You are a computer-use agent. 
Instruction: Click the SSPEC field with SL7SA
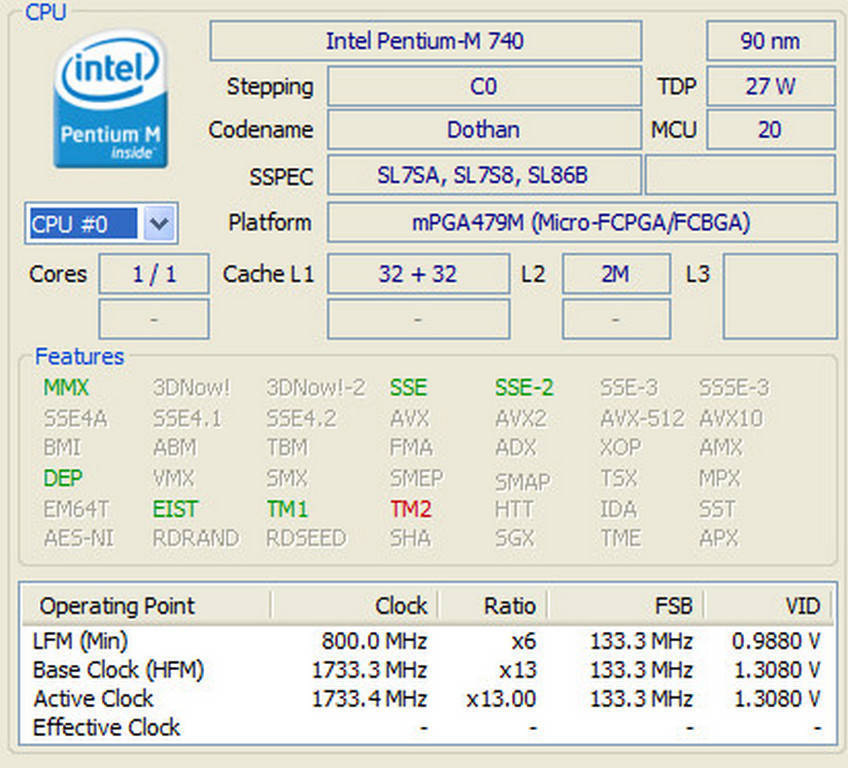coord(483,176)
